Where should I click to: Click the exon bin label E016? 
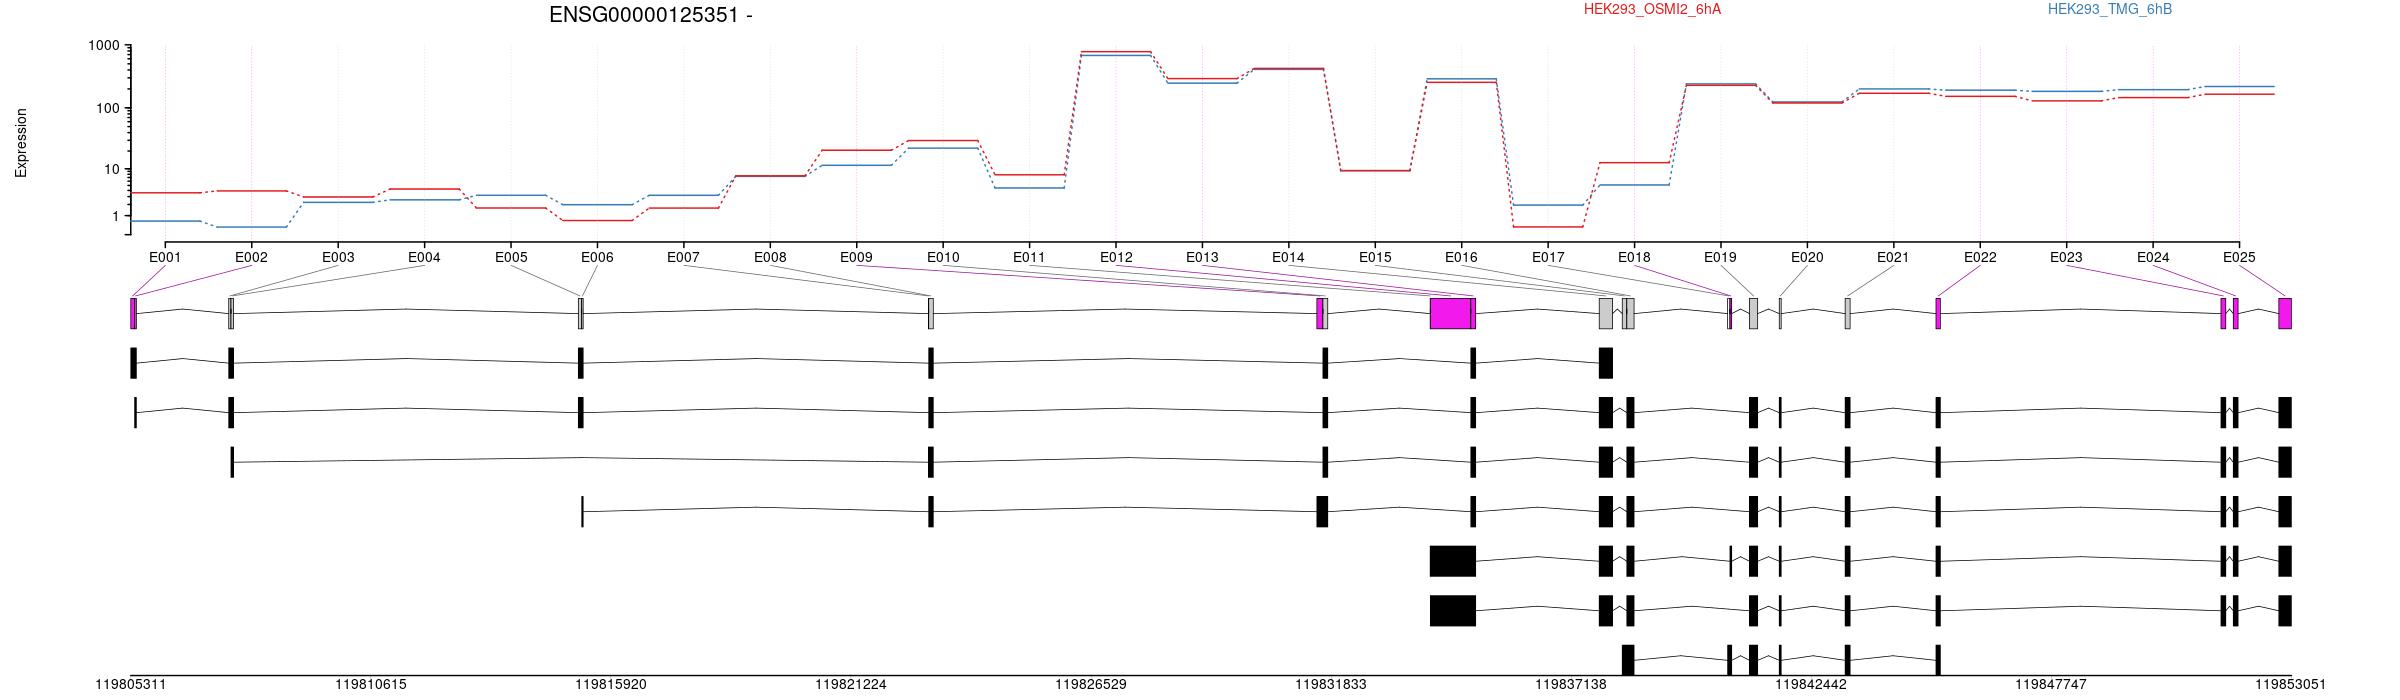click(x=1461, y=257)
